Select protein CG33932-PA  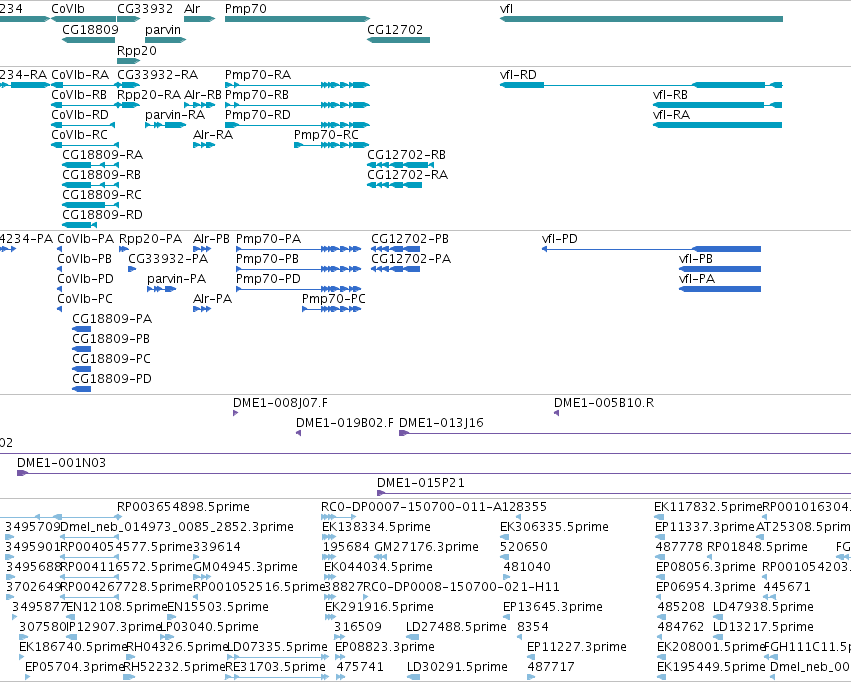pyautogui.click(x=132, y=269)
